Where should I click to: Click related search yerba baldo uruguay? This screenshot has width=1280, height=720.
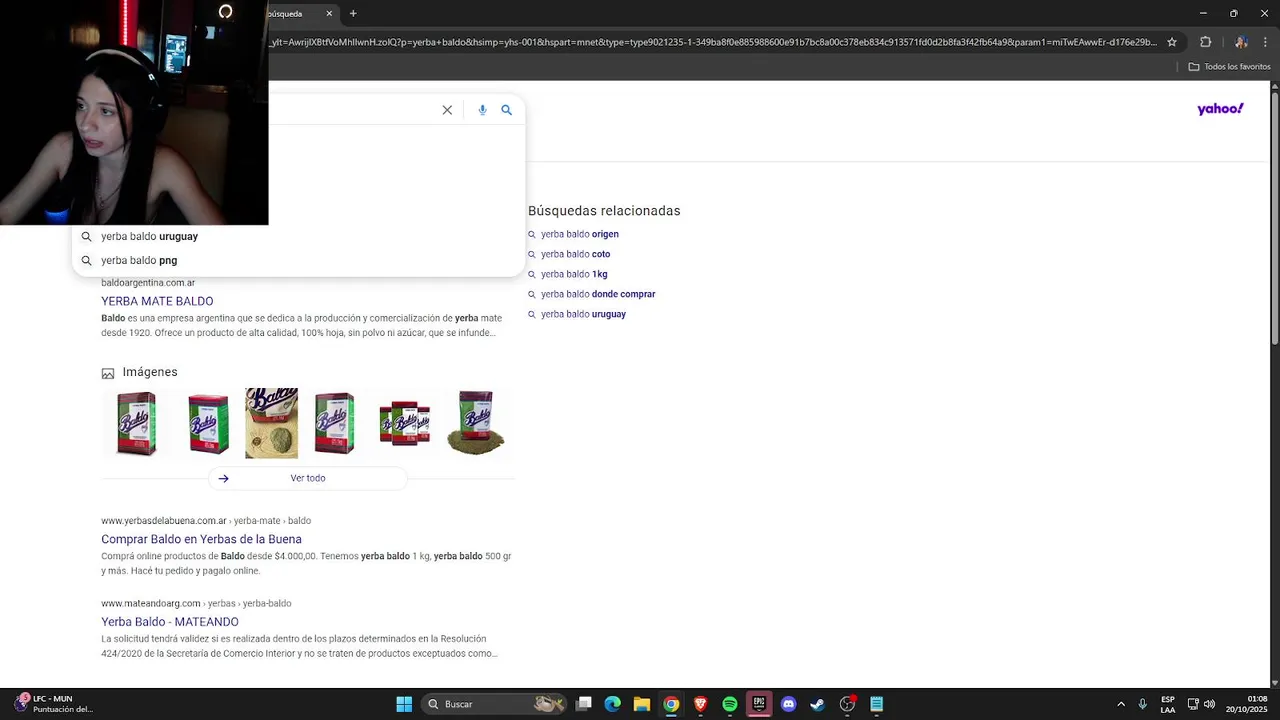[x=583, y=314]
